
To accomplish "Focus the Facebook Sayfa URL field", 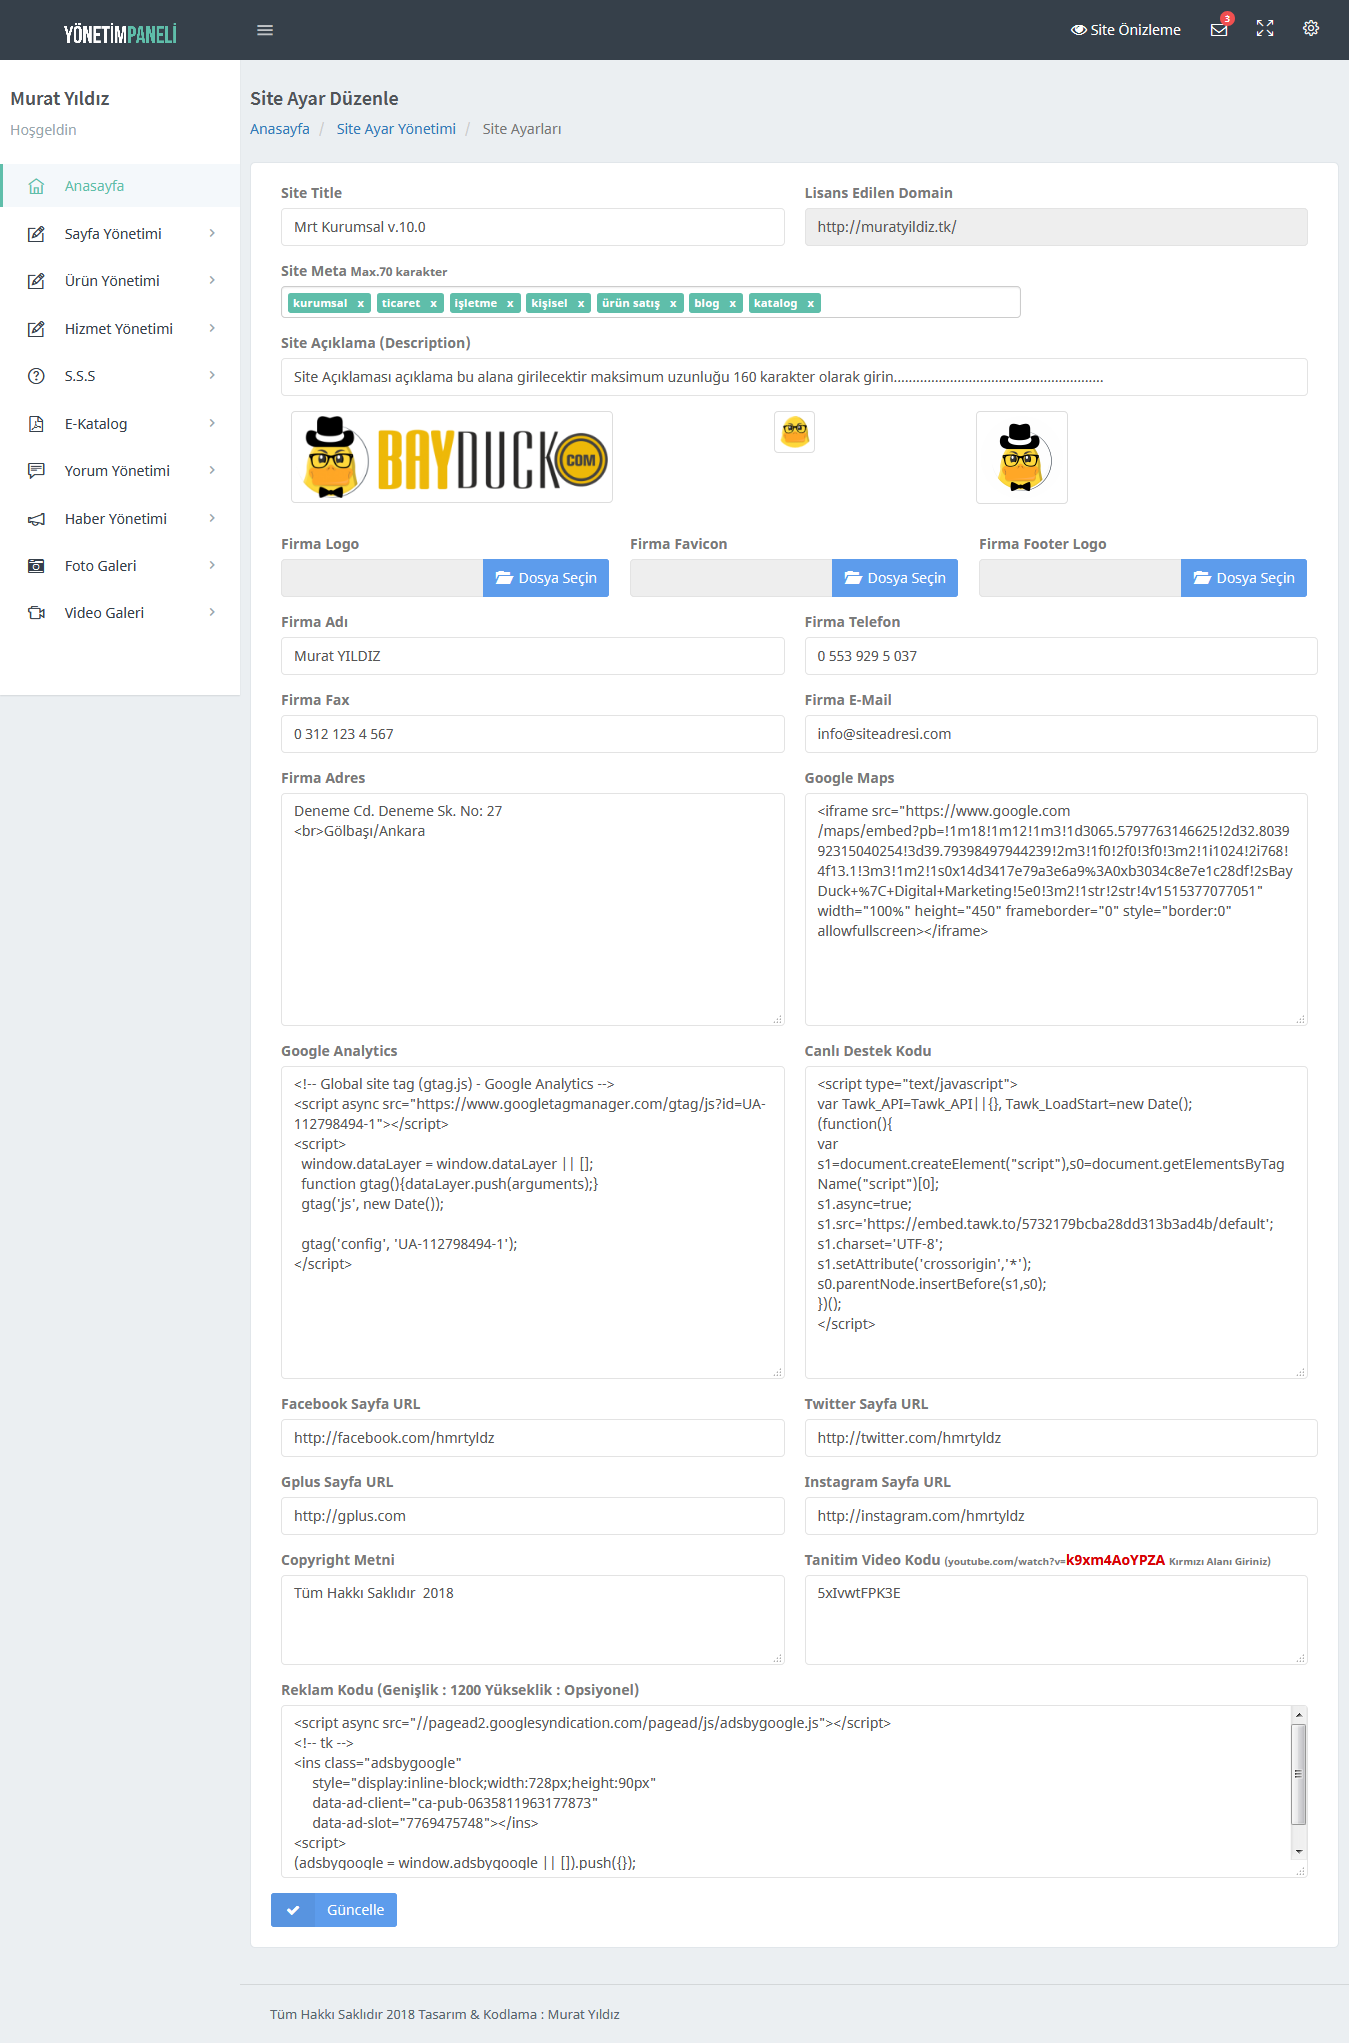I will 533,1438.
